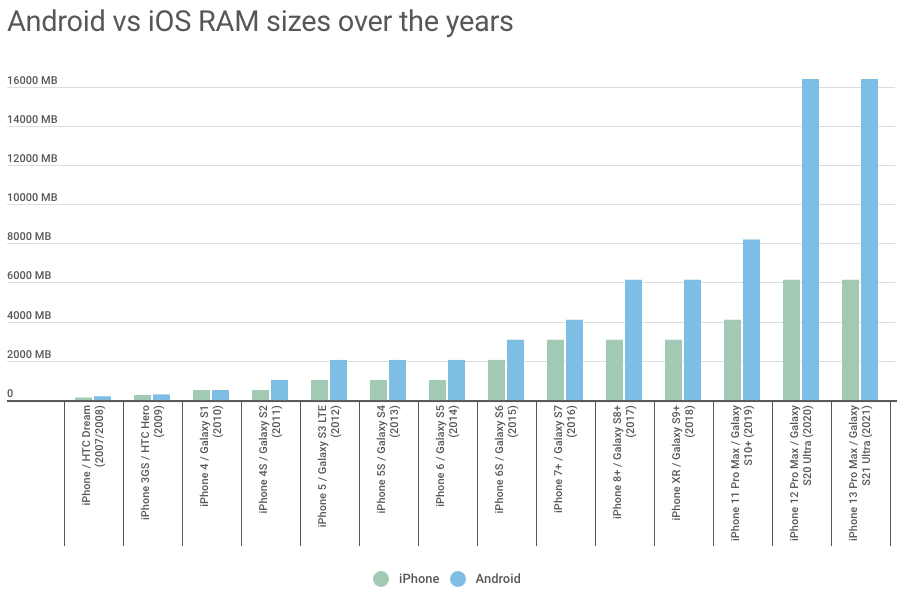Image resolution: width=909 pixels, height=598 pixels.
Task: Select the green iPhone 4 bar for 2010
Action: pos(202,395)
